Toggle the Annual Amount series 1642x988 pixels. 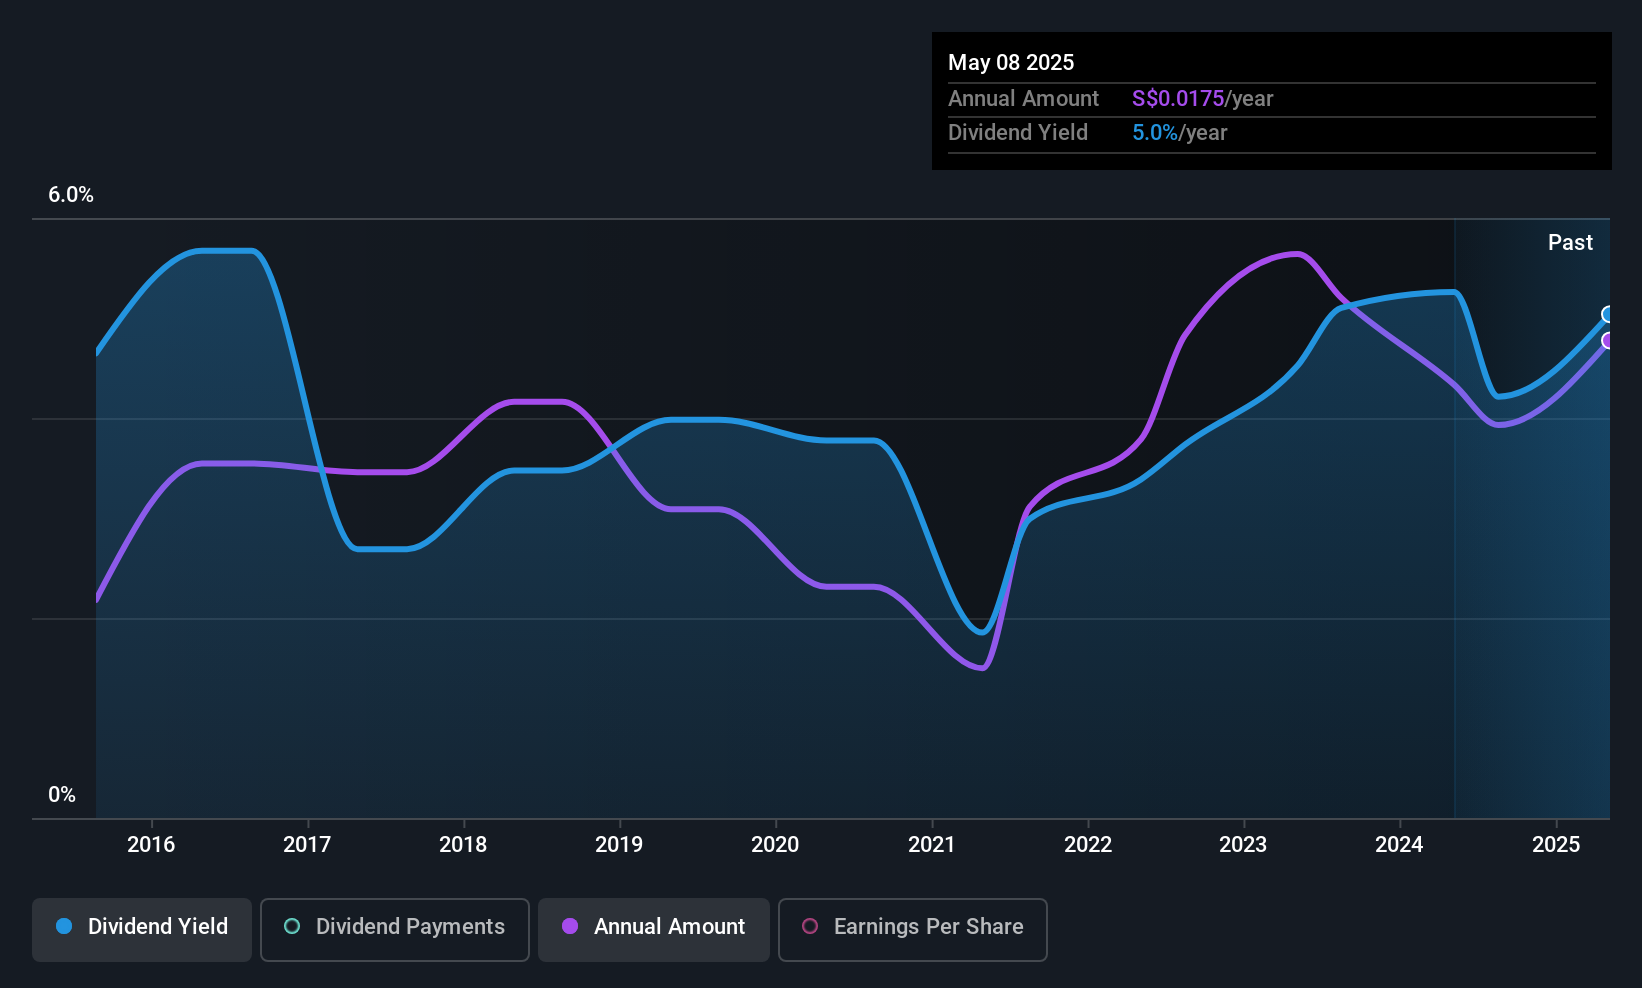[x=653, y=929]
